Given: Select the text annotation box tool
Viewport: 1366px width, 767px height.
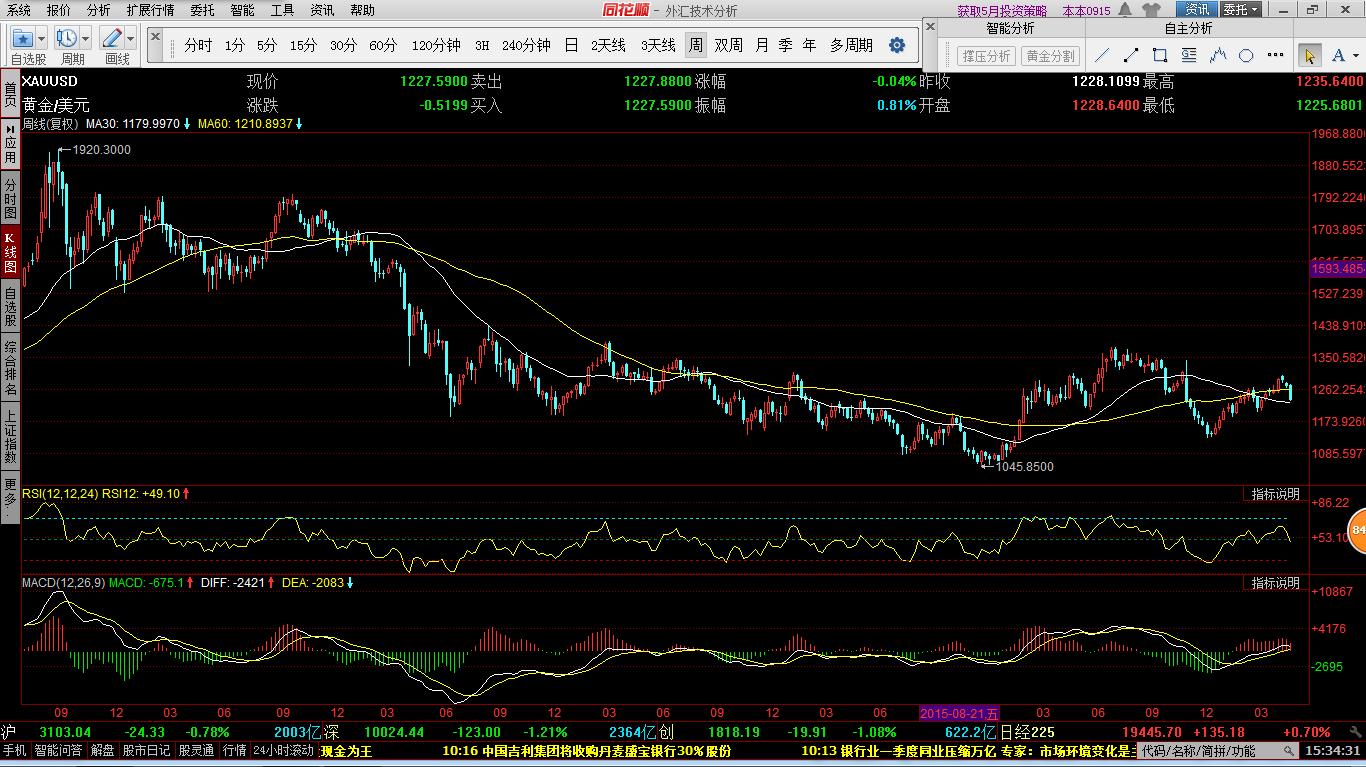Looking at the screenshot, I should pyautogui.click(x=1189, y=56).
